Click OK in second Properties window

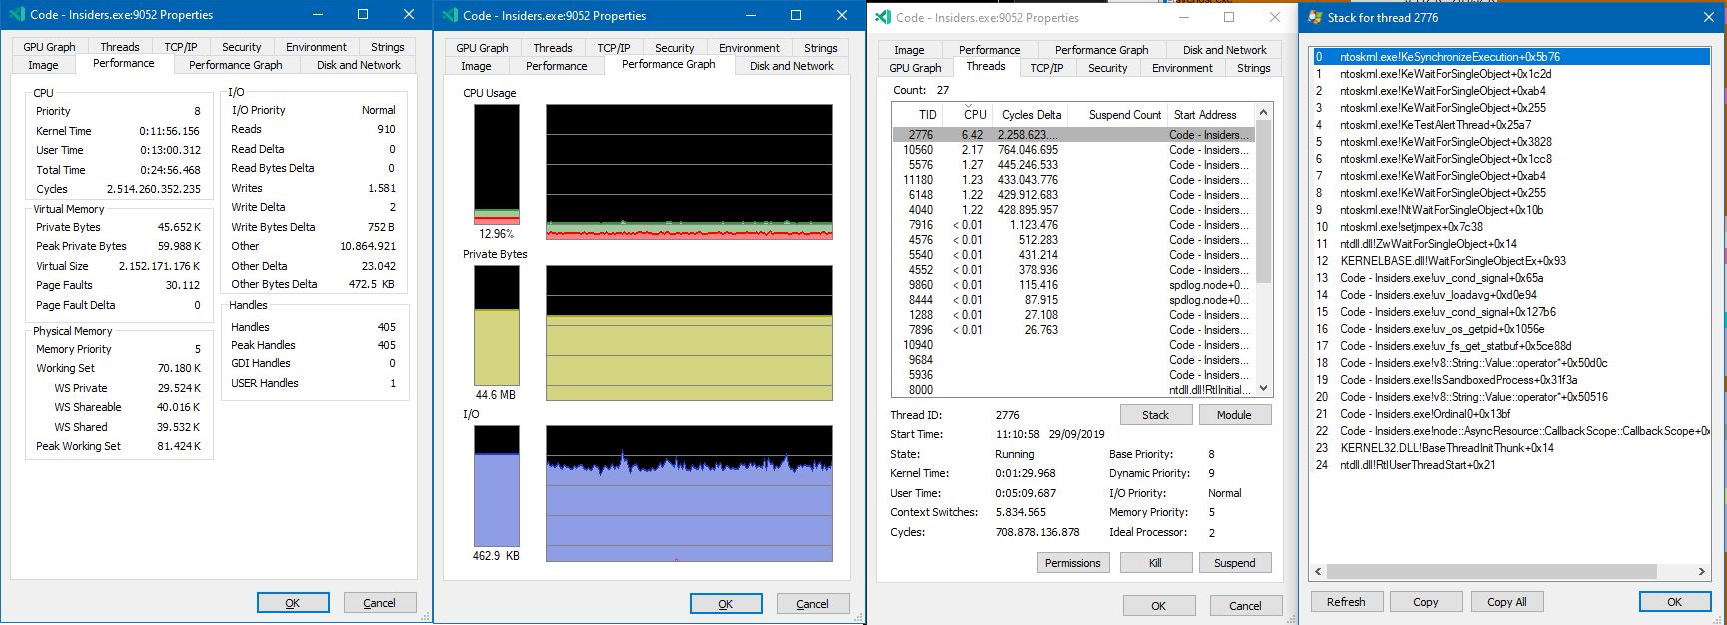coord(726,604)
